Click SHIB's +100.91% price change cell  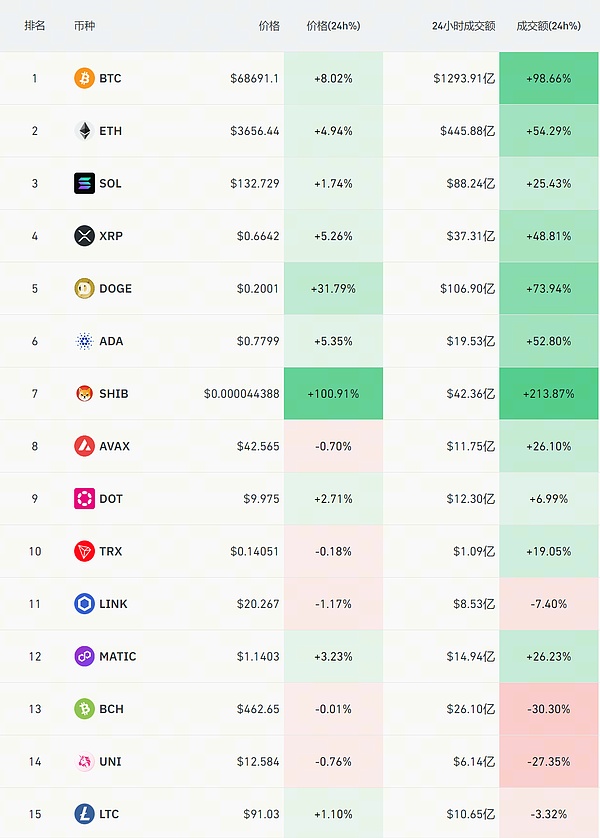click(333, 394)
